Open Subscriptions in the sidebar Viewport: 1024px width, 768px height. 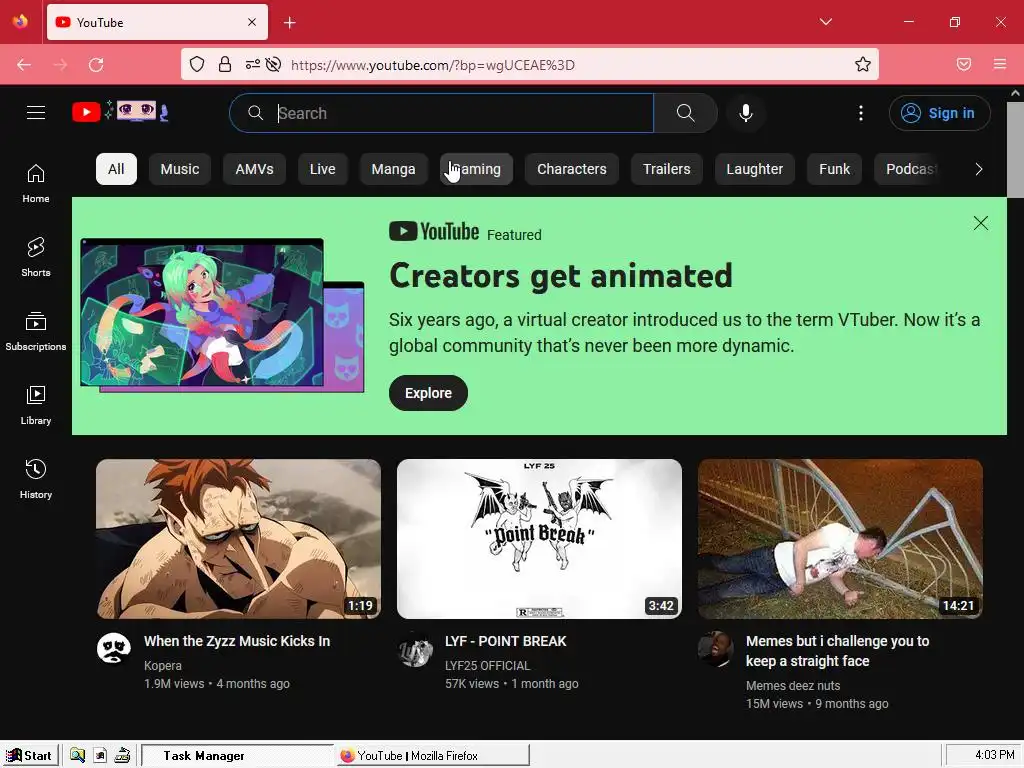coord(36,331)
